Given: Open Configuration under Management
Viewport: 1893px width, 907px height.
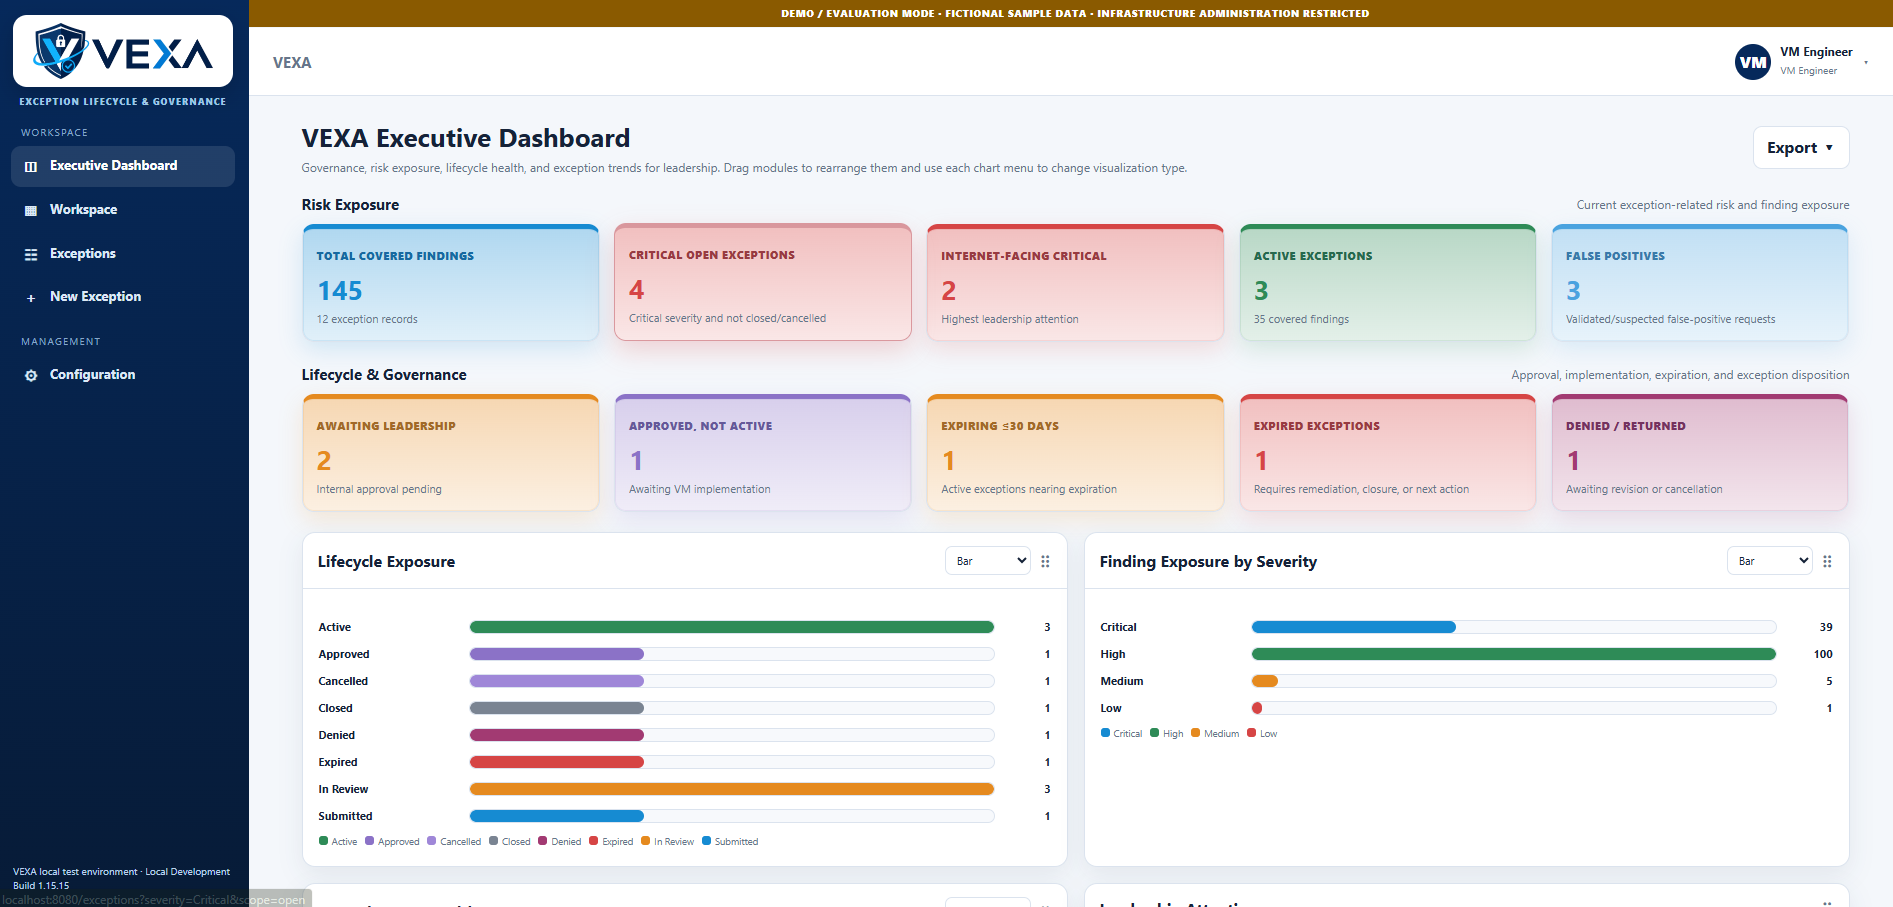Looking at the screenshot, I should 123,375.
